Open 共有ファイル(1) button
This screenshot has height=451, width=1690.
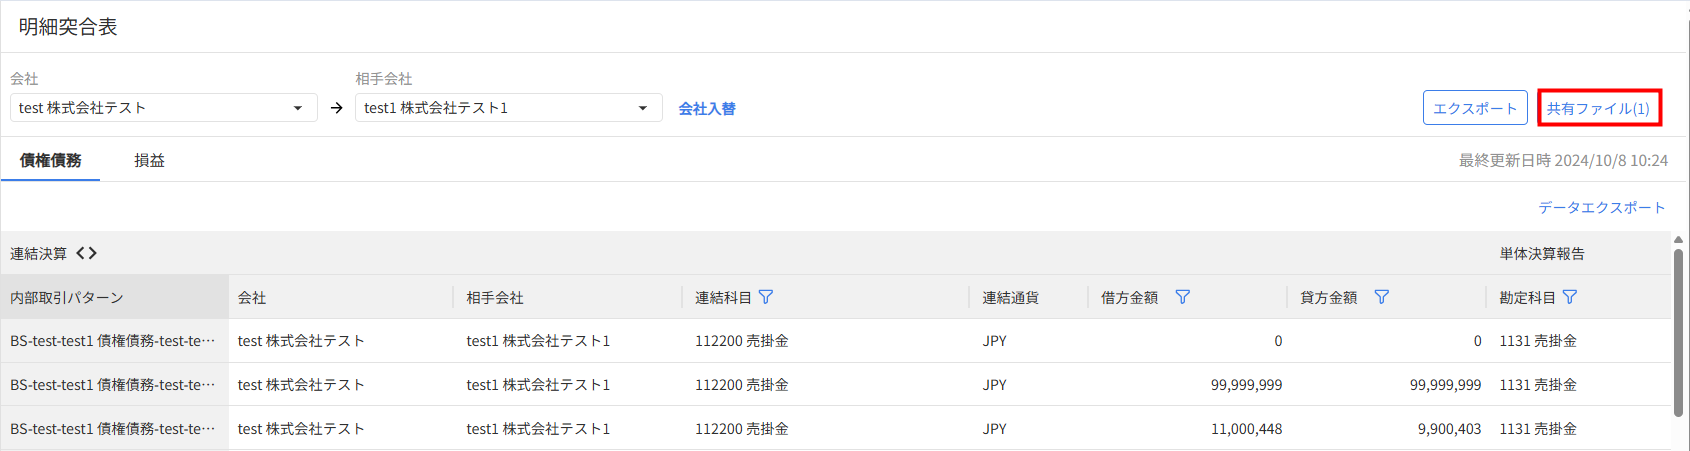point(1598,108)
